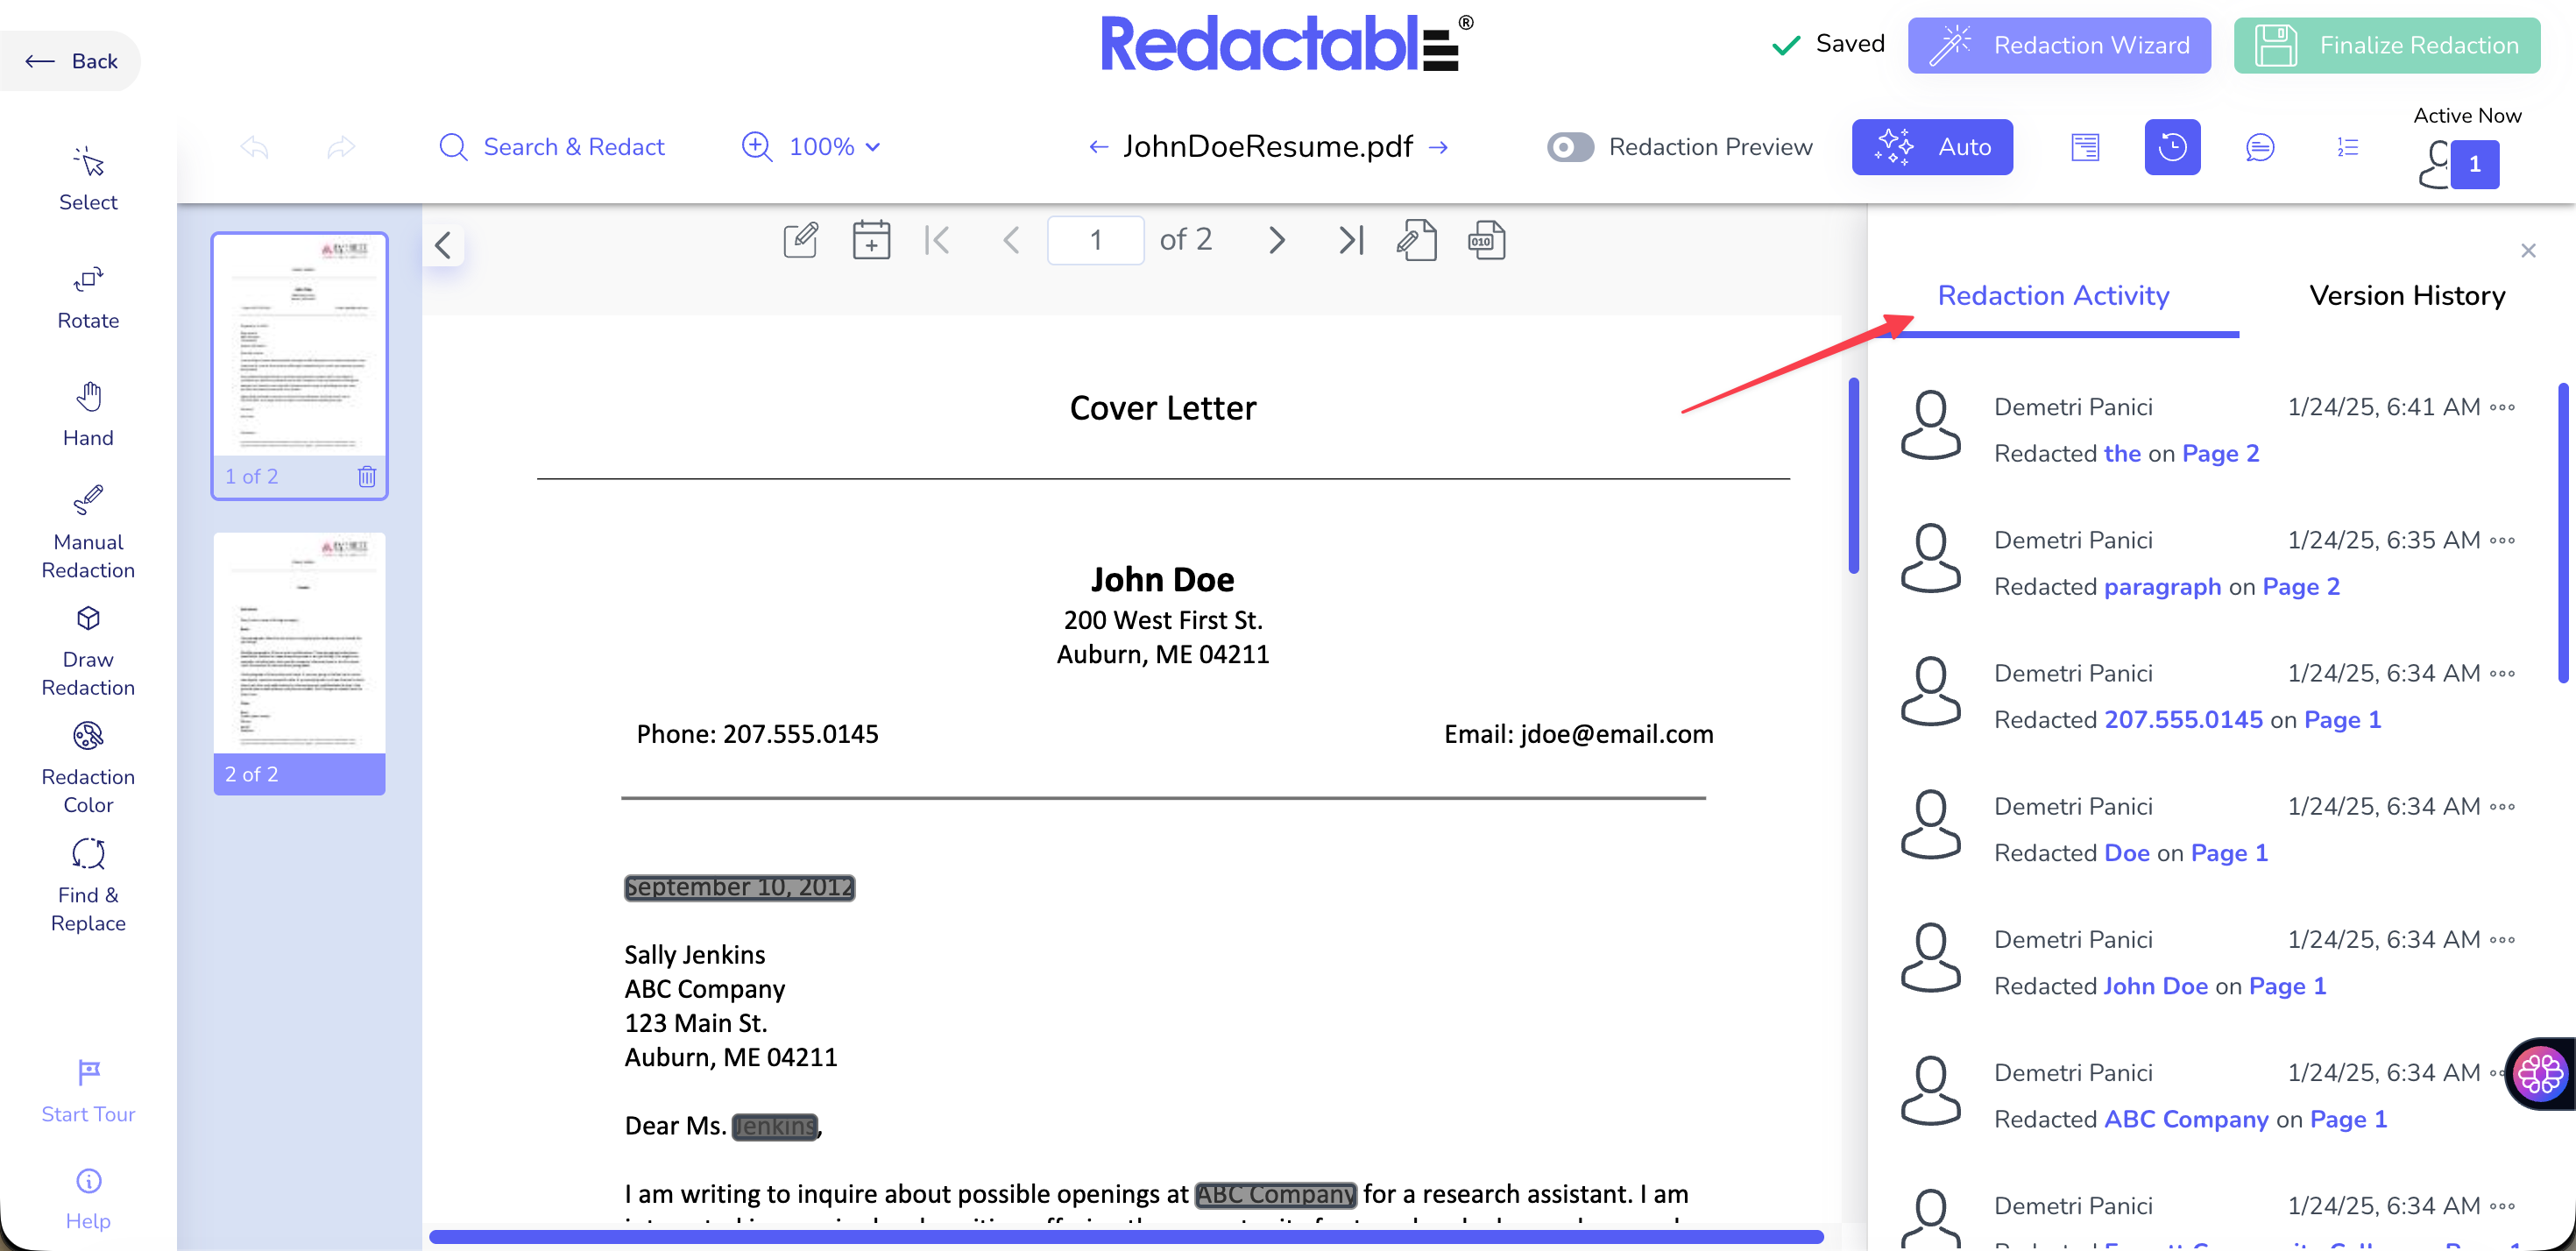The width and height of the screenshot is (2576, 1251).
Task: Open the numbered list icon
Action: tap(2347, 147)
